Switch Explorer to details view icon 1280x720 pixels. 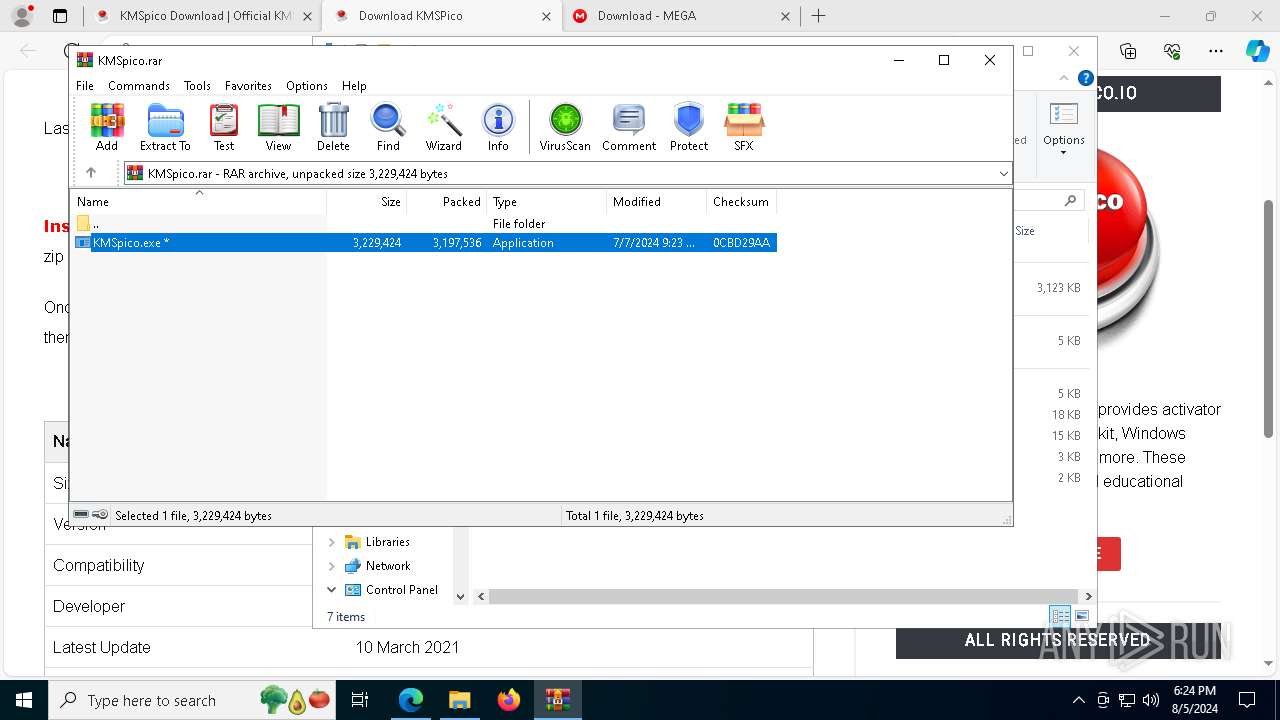click(1059, 616)
